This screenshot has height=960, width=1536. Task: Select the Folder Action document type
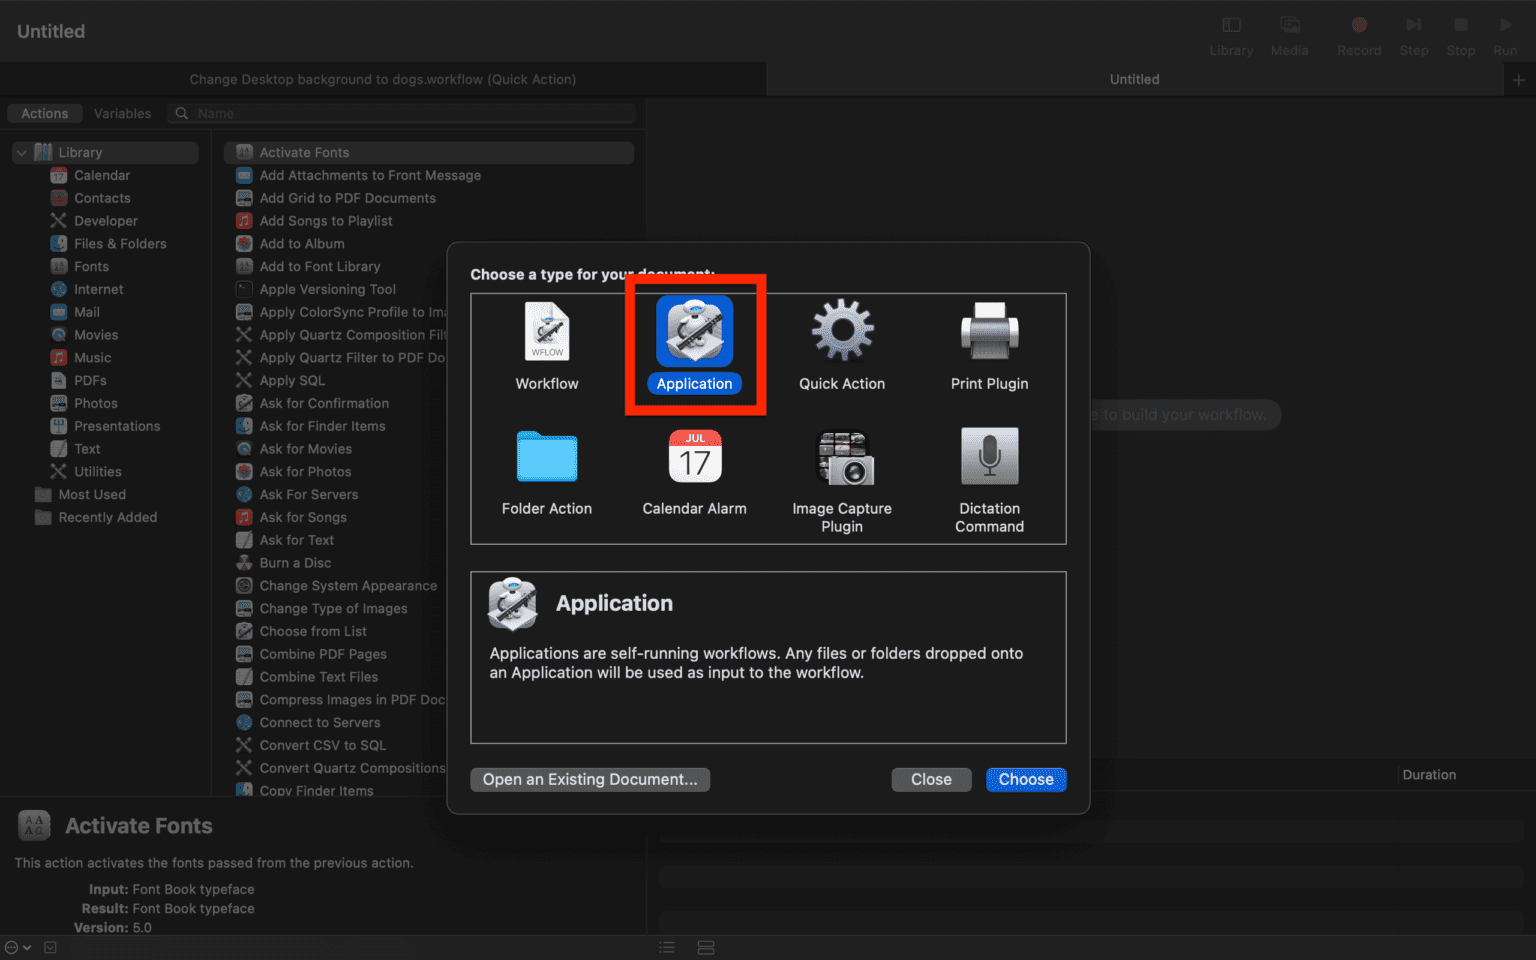click(x=546, y=457)
